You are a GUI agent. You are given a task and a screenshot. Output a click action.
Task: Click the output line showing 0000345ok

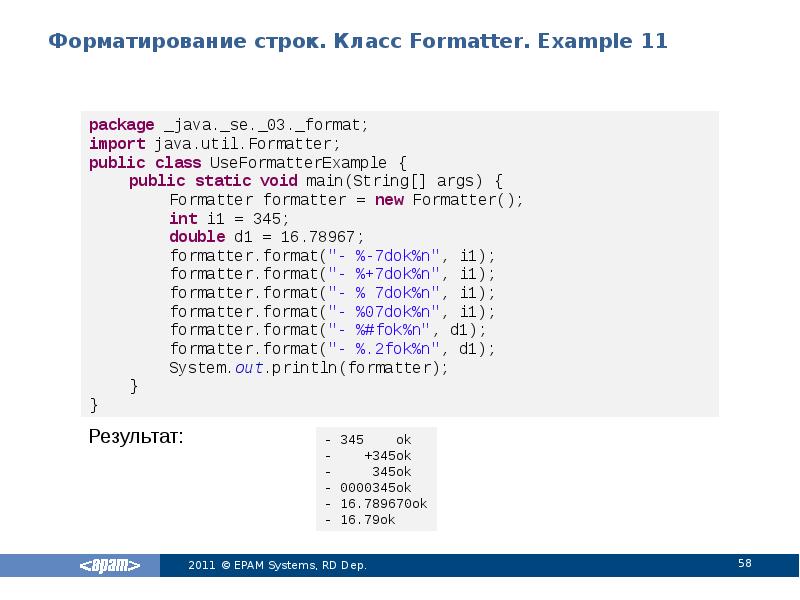coord(368,487)
